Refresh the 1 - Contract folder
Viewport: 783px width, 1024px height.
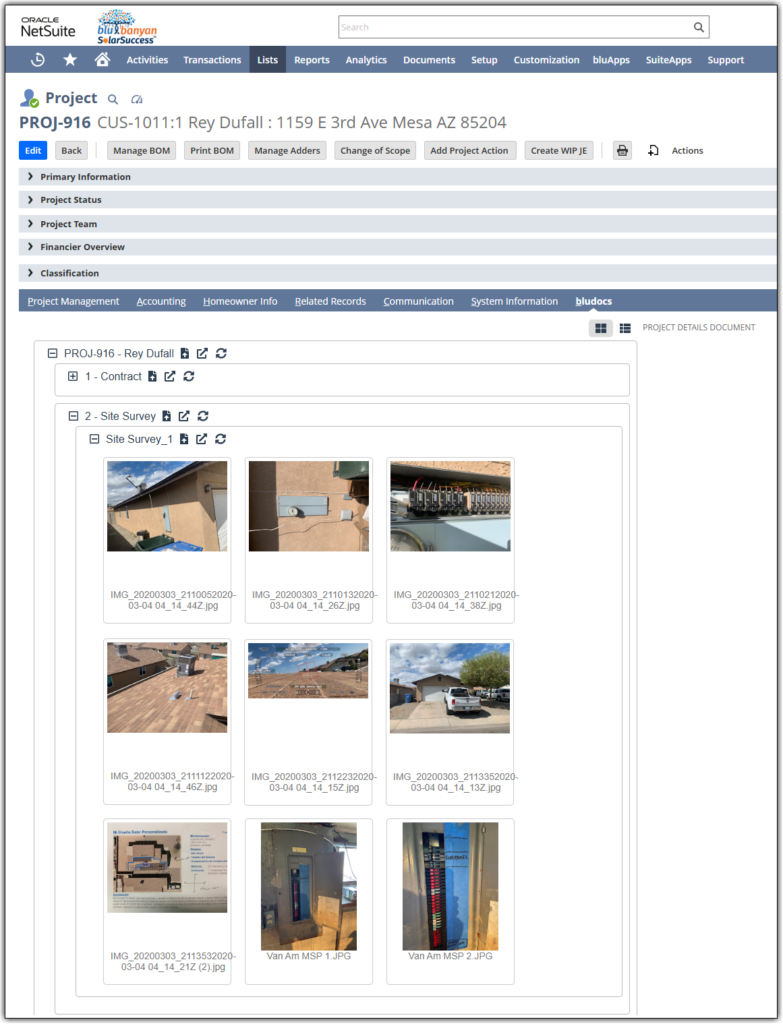tap(189, 376)
